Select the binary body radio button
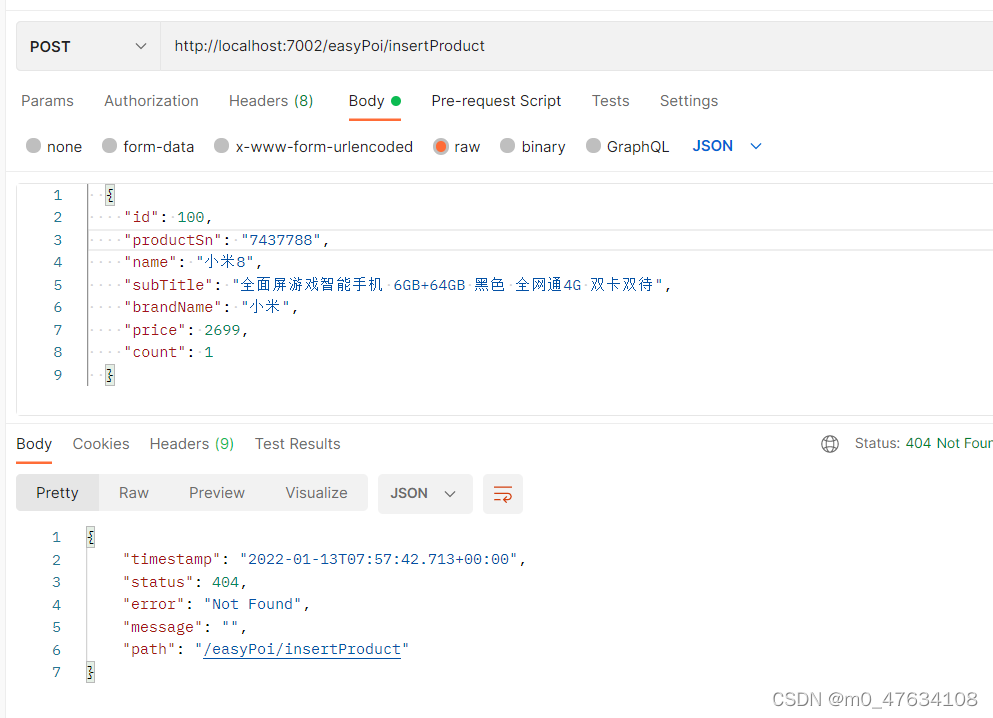 pyautogui.click(x=507, y=146)
